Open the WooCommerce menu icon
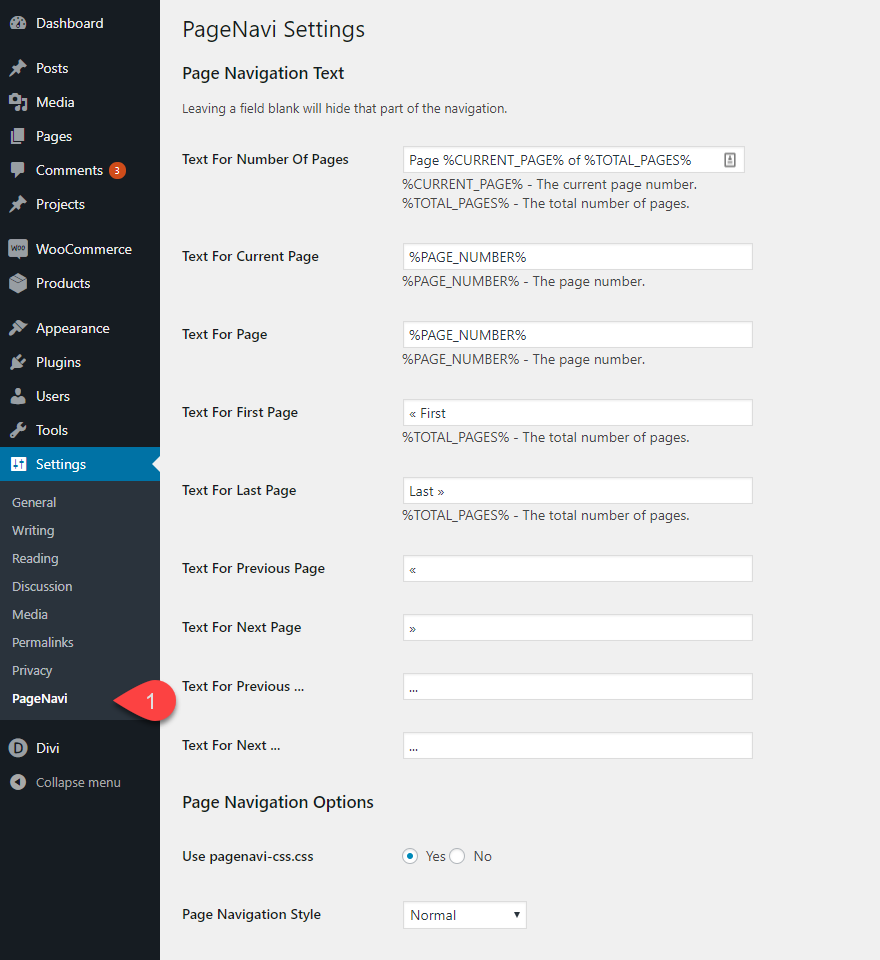This screenshot has height=960, width=880. click(18, 248)
